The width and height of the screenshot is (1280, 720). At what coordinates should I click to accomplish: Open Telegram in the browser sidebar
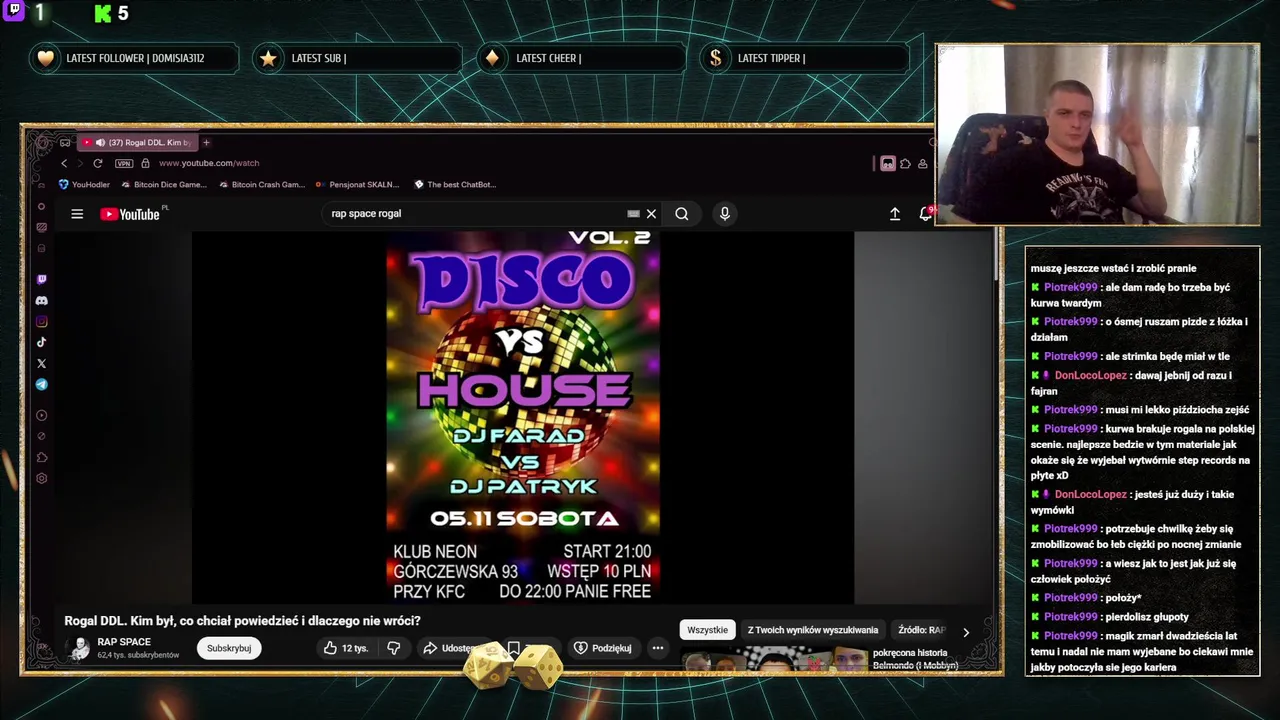coord(41,385)
